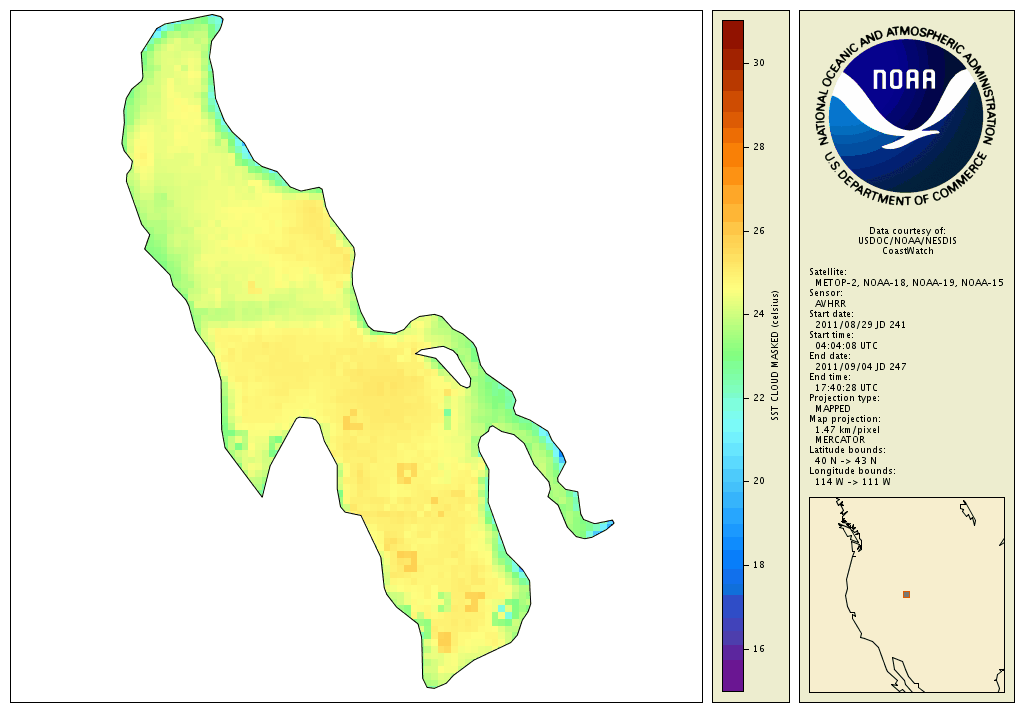The width and height of the screenshot is (1024, 712).
Task: Click the '2011/08/29 JD 241' value
Action: (860, 325)
